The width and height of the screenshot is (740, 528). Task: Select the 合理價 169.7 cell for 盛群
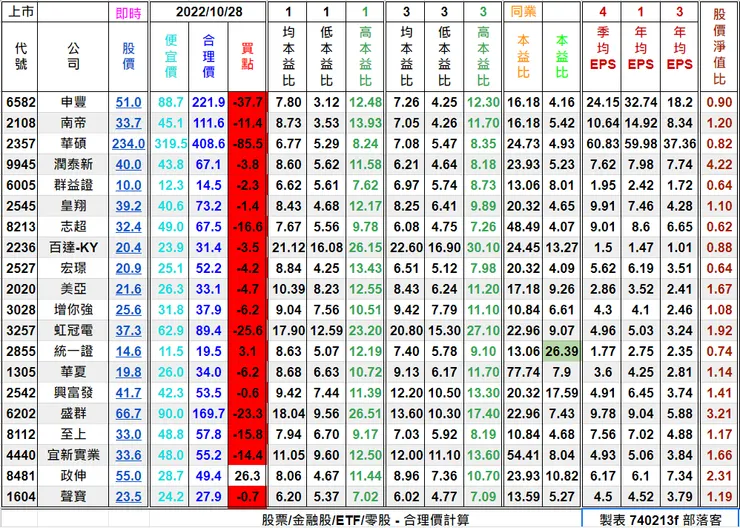(209, 414)
